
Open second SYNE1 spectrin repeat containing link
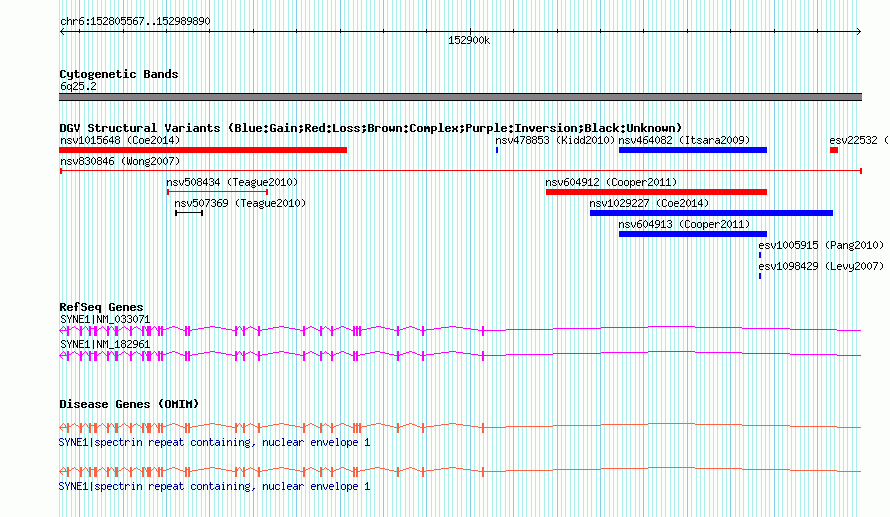[215, 486]
